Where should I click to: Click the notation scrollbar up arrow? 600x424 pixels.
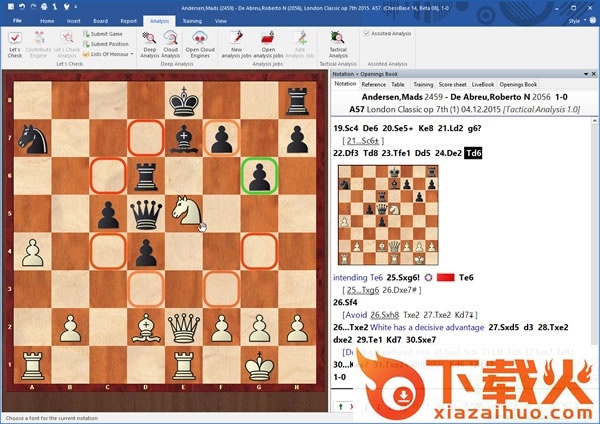point(594,121)
